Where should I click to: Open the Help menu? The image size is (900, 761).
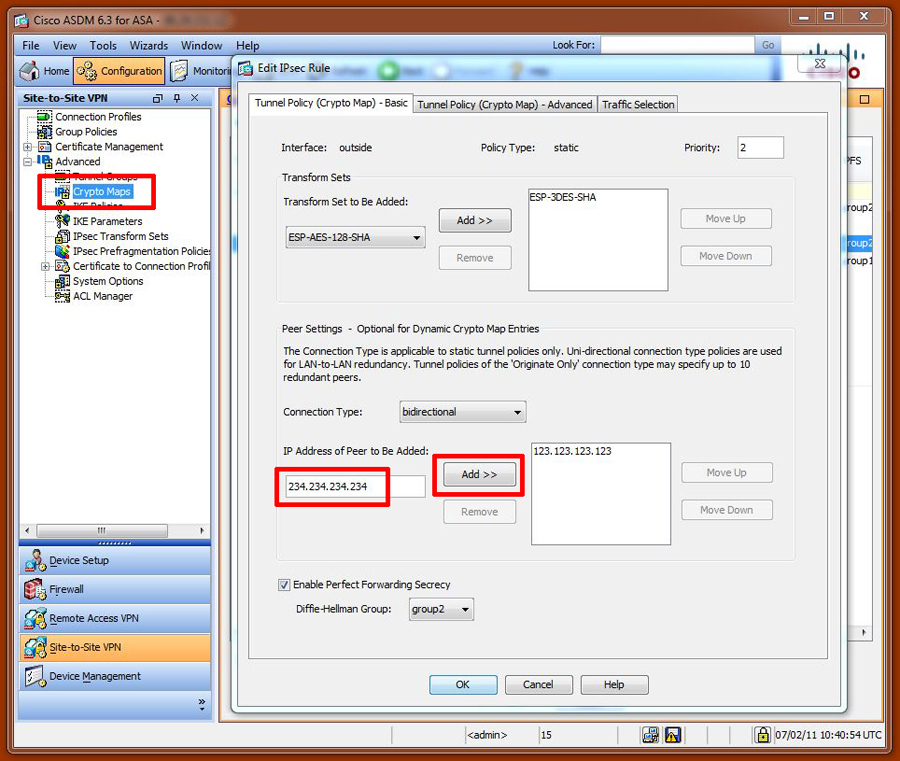(248, 45)
